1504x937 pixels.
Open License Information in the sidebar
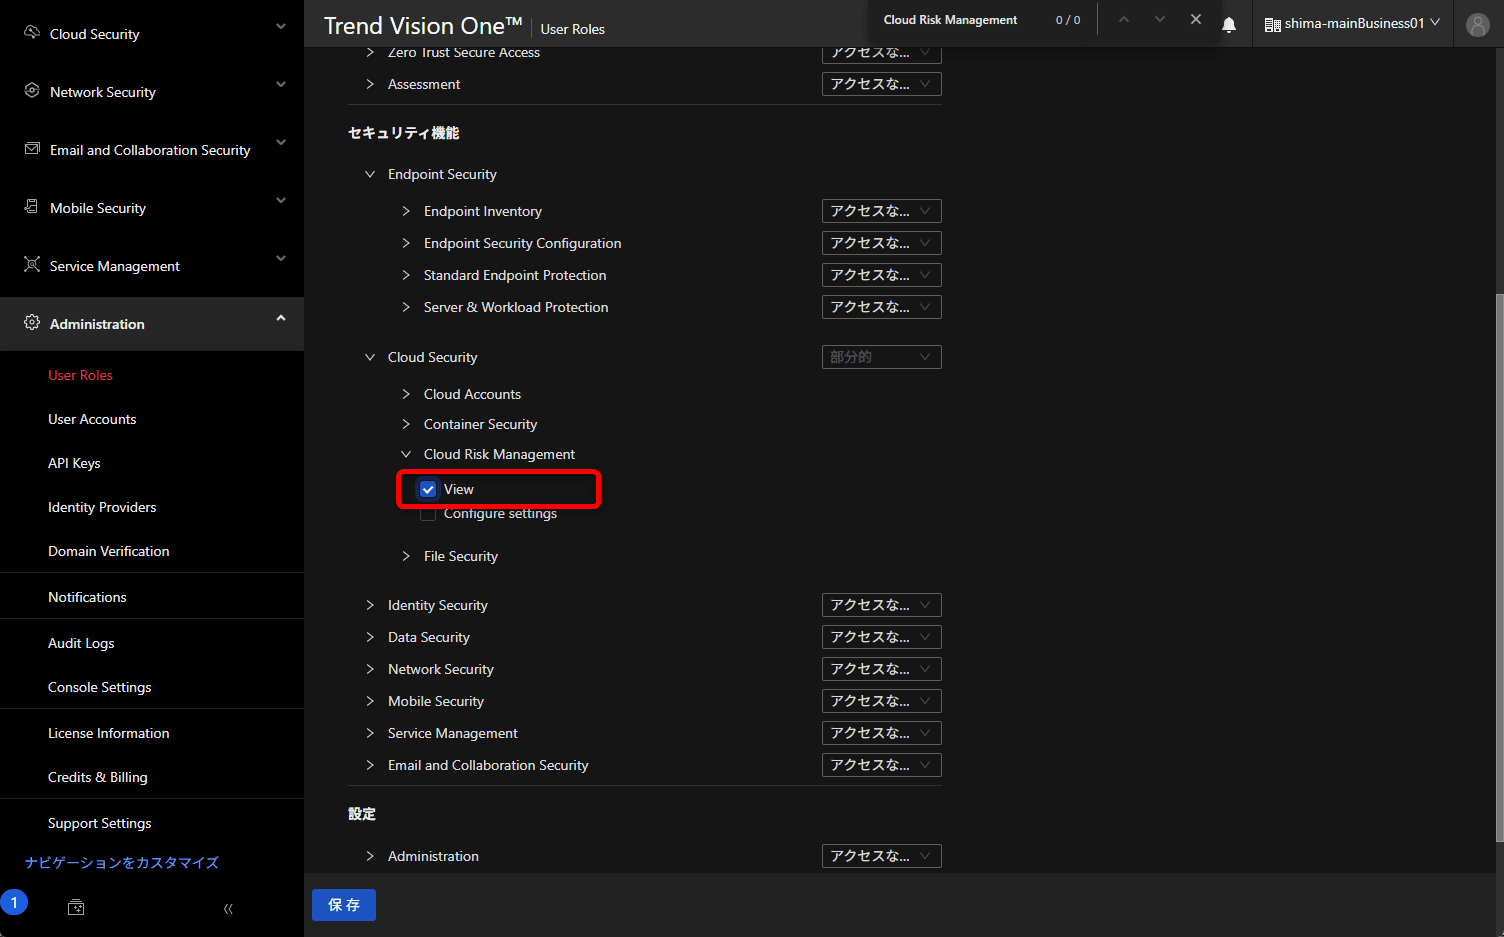109,733
